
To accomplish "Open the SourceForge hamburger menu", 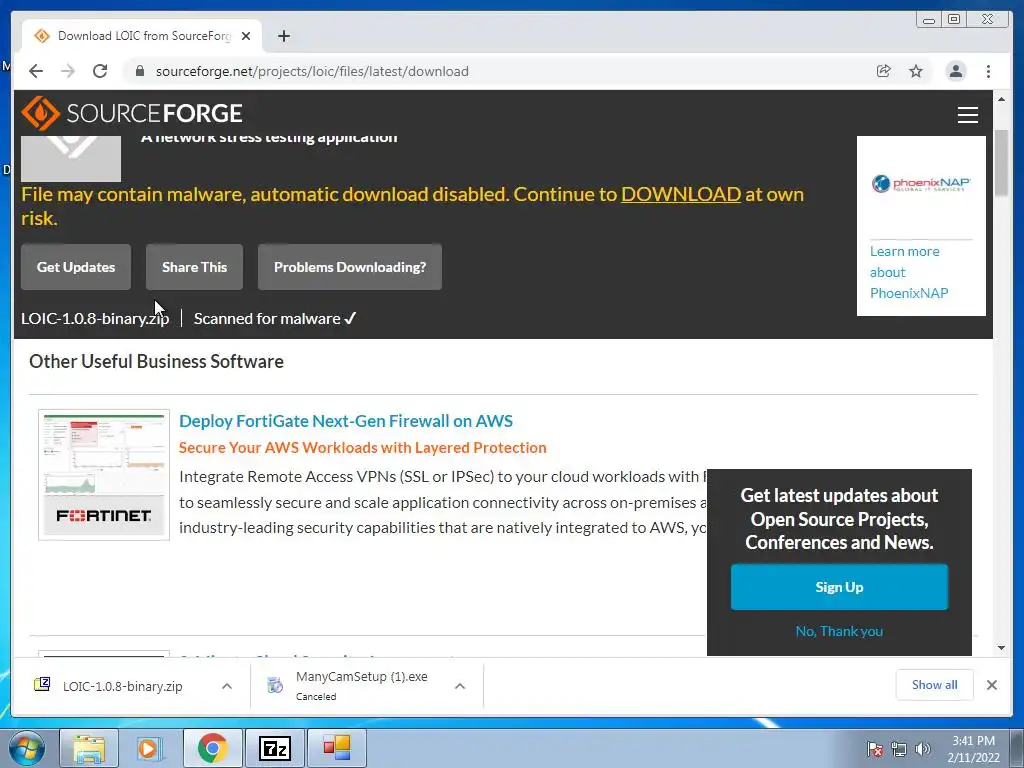I will [968, 114].
